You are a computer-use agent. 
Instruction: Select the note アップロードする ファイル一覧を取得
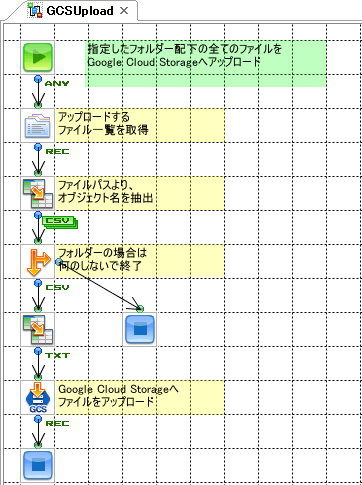point(140,126)
